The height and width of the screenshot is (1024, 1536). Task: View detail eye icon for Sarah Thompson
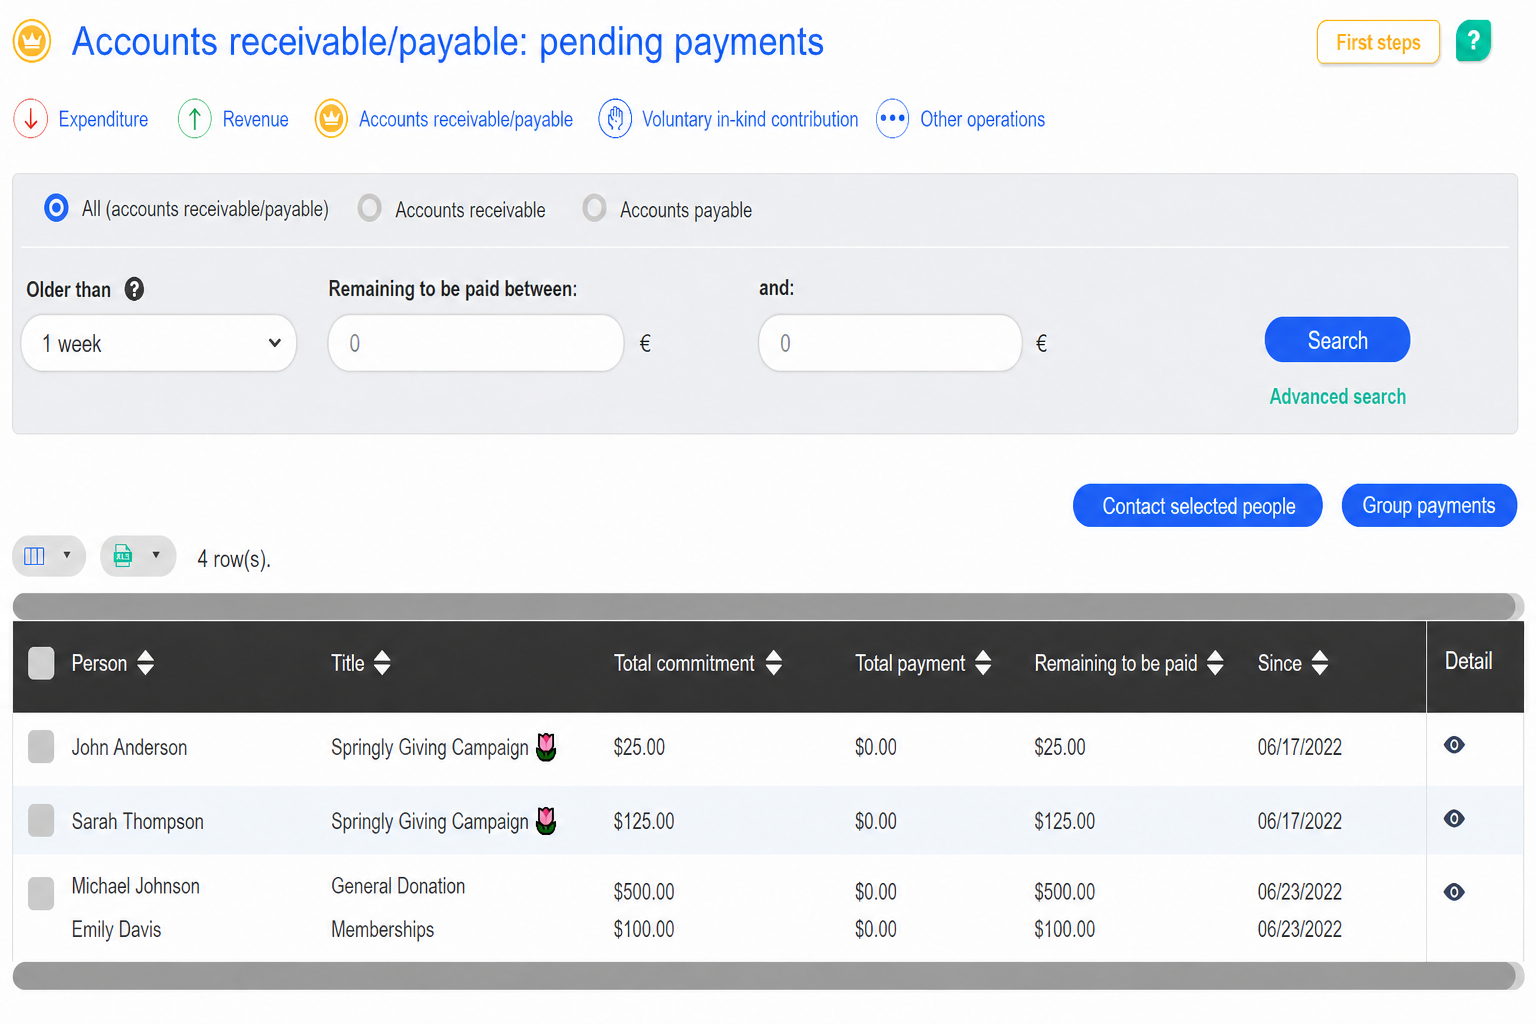click(x=1454, y=819)
